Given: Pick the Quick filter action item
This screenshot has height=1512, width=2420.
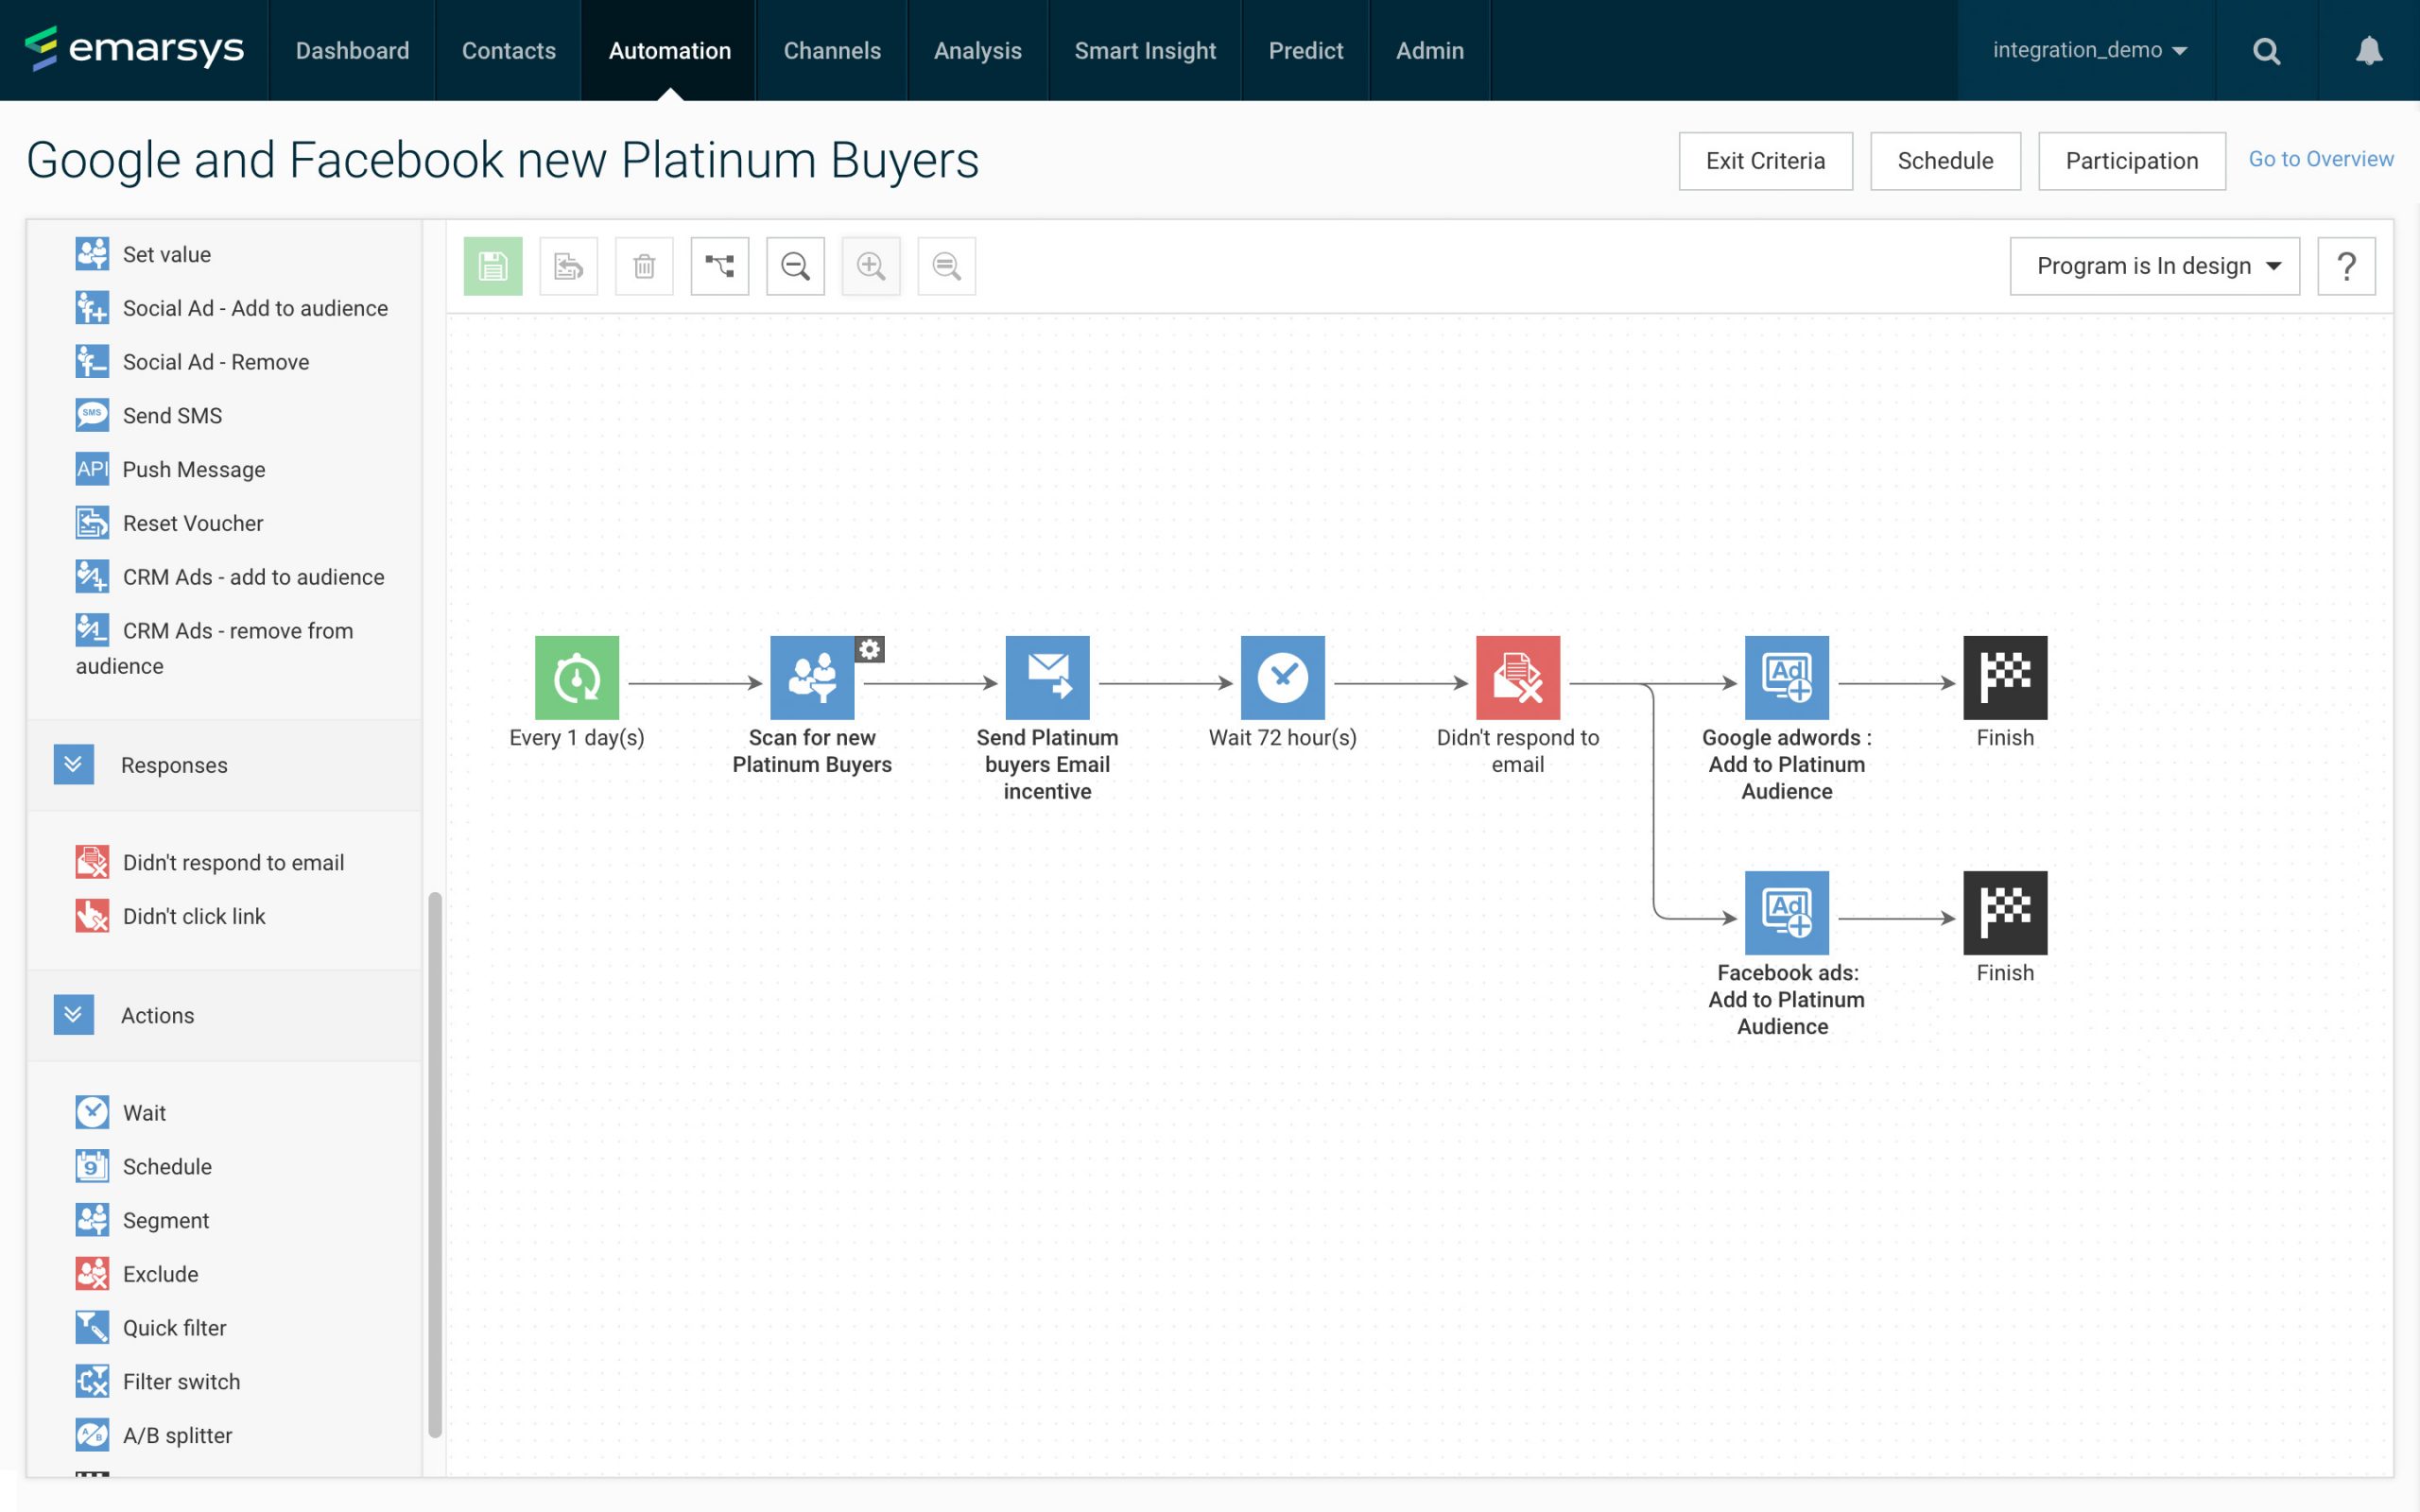Looking at the screenshot, I should click(x=151, y=1328).
